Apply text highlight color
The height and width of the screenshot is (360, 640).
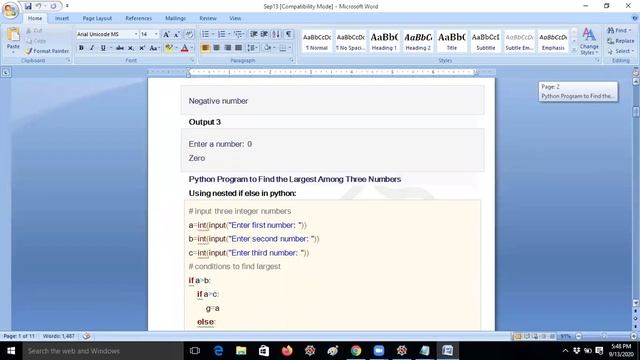coord(168,48)
